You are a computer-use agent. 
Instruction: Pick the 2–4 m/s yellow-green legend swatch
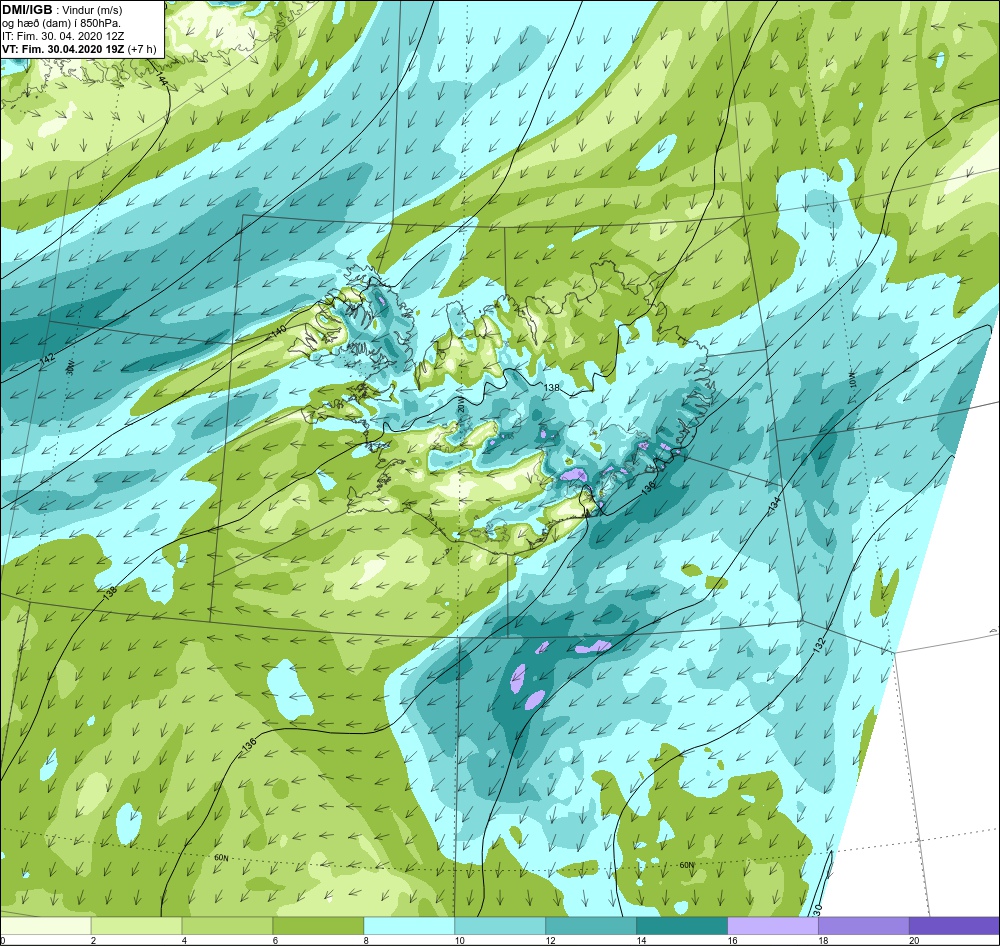(136, 925)
